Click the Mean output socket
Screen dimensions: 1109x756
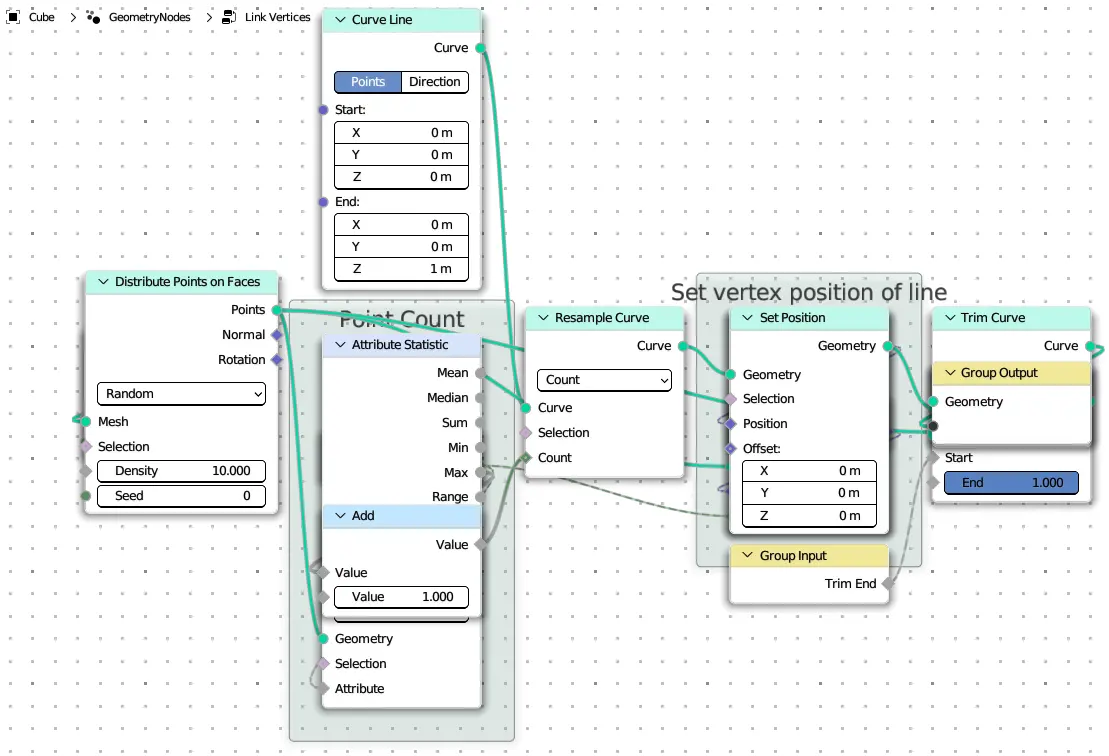point(481,373)
